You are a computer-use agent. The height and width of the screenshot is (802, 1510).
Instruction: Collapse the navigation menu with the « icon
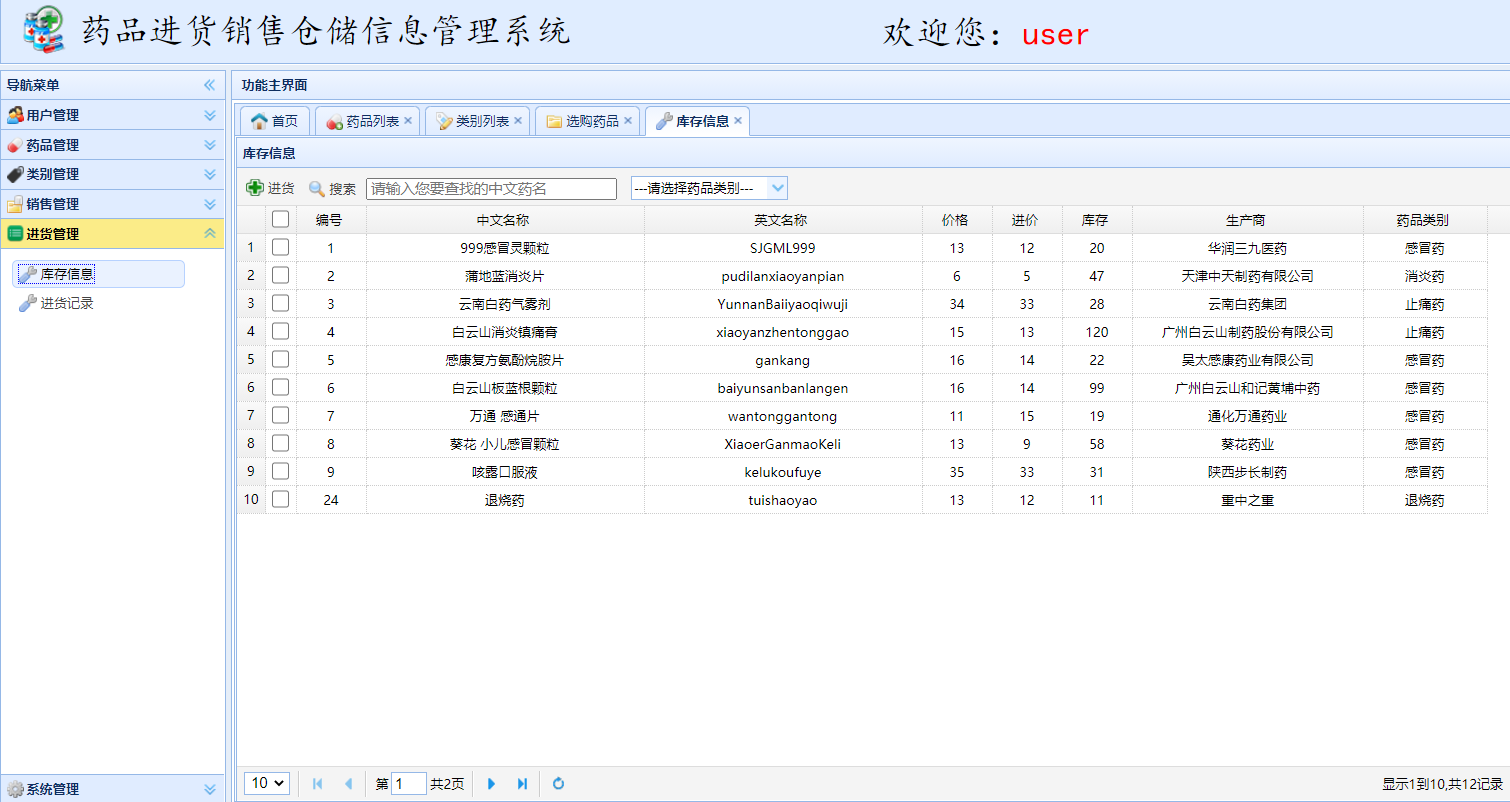pos(209,85)
